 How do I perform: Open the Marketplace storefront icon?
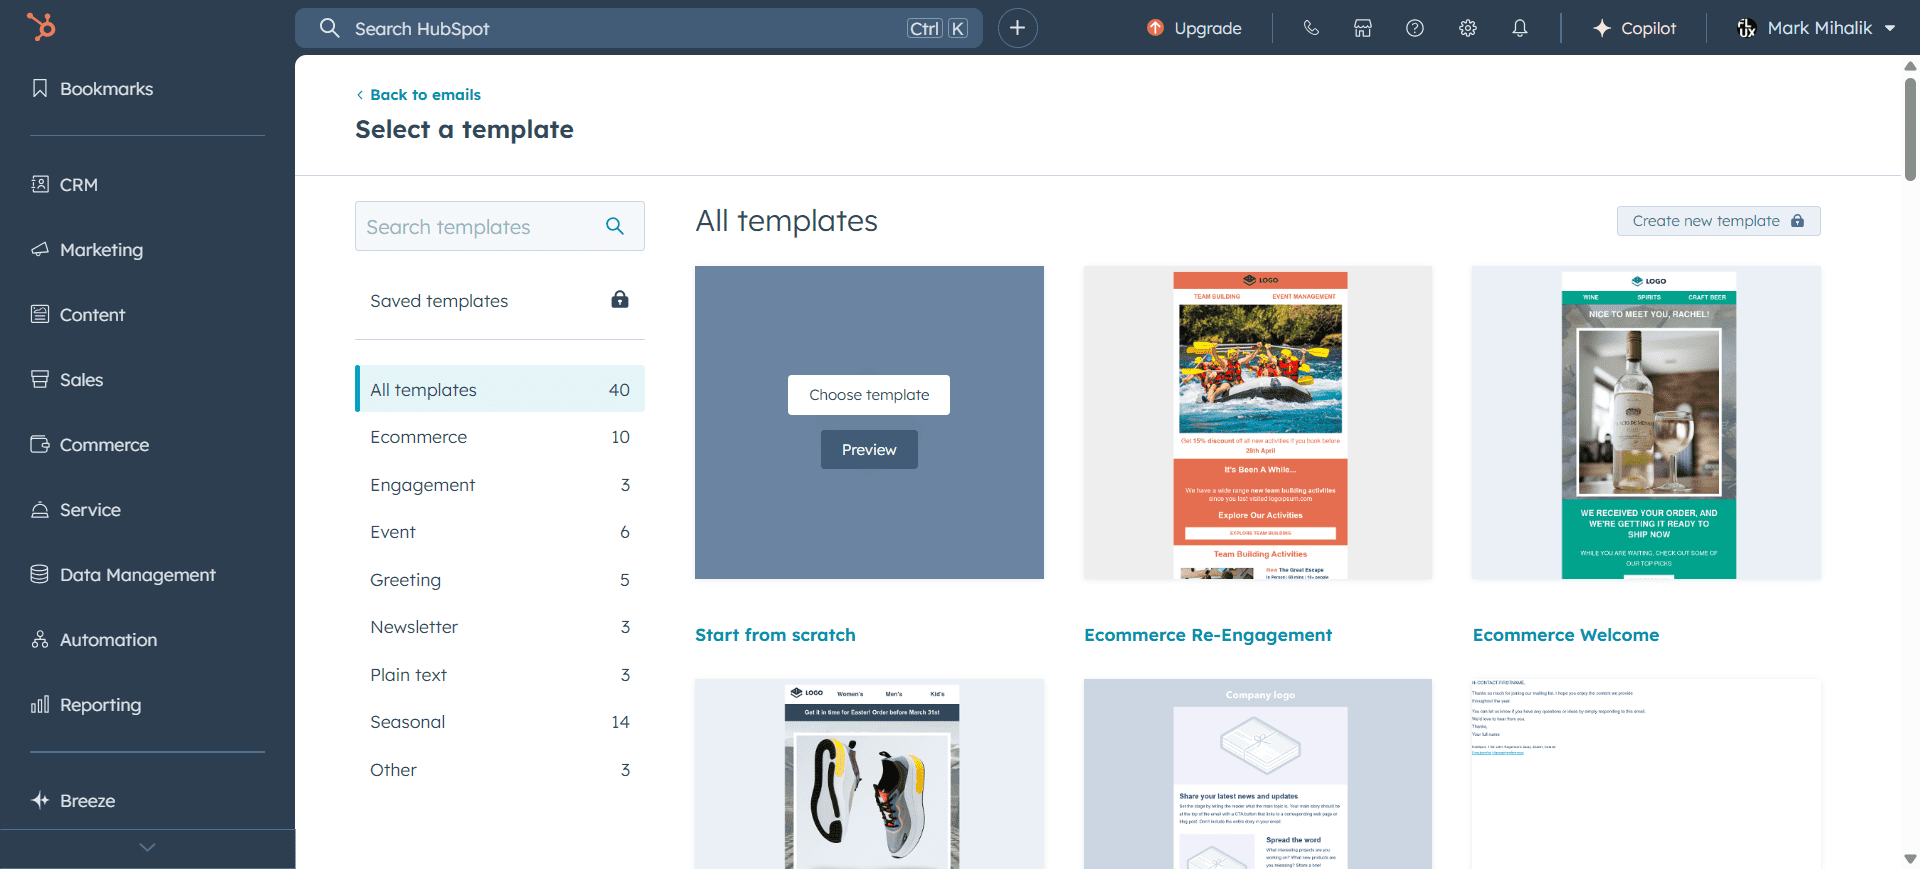[1363, 28]
